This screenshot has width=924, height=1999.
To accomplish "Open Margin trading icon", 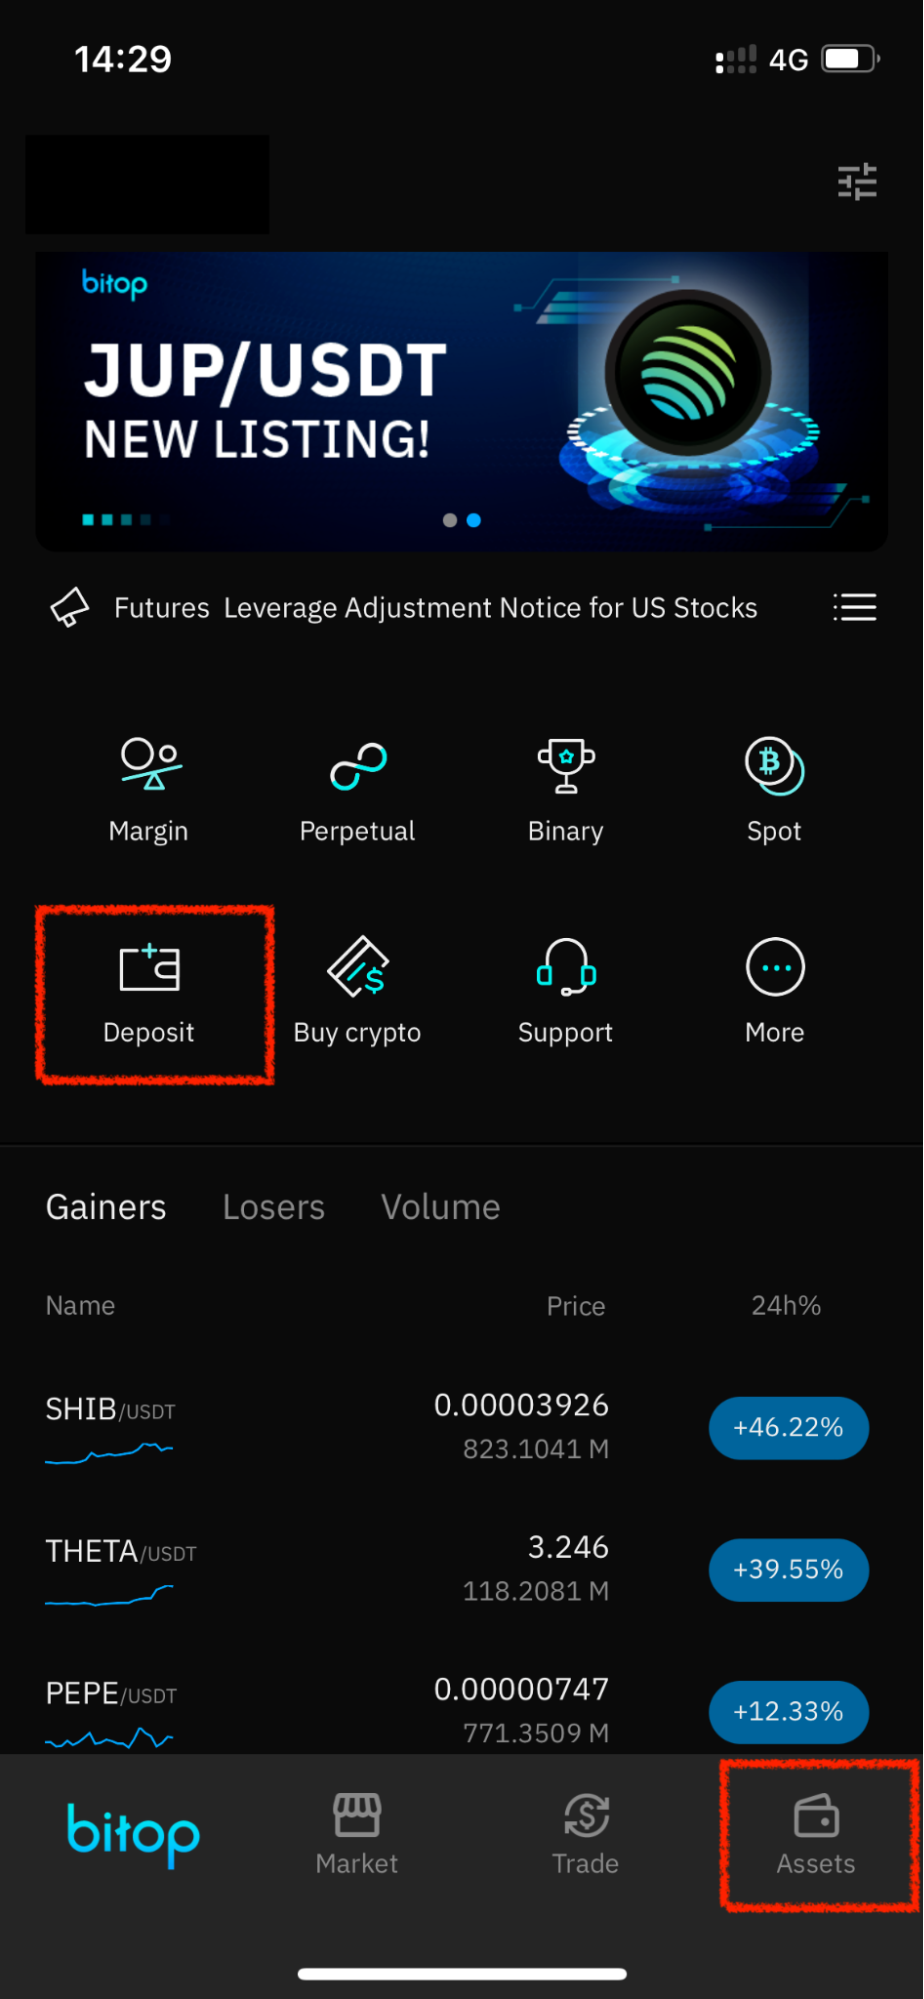I will click(151, 765).
